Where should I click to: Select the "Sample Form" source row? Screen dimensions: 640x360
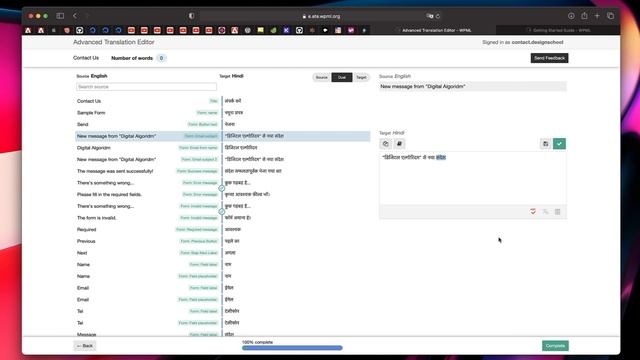coord(147,113)
